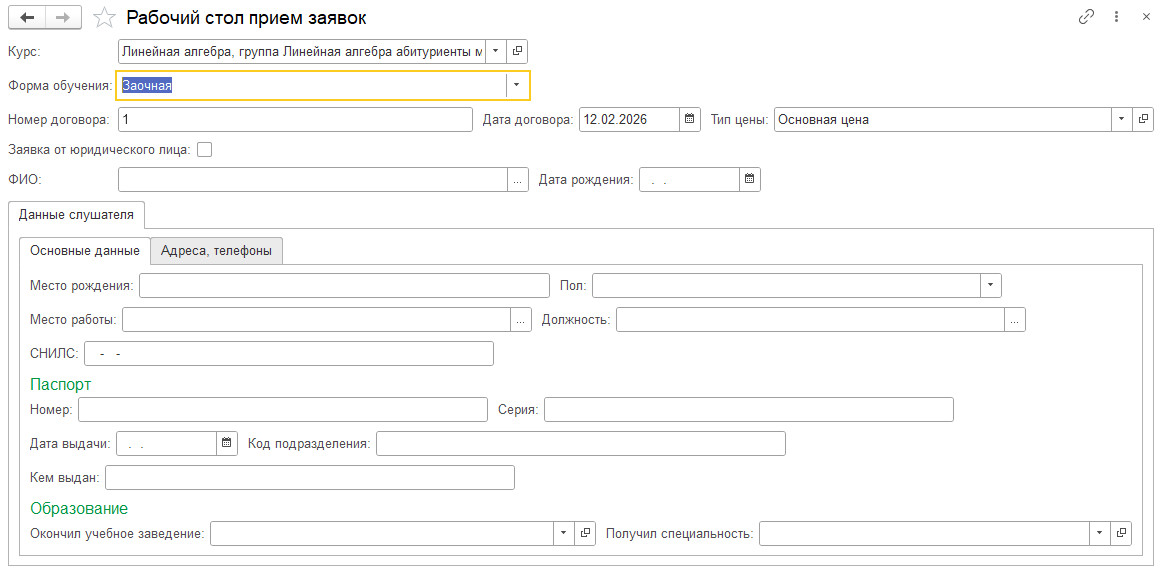Image resolution: width=1165 pixels, height=574 pixels.
Task: Click the back navigation arrow
Action: pos(26,17)
